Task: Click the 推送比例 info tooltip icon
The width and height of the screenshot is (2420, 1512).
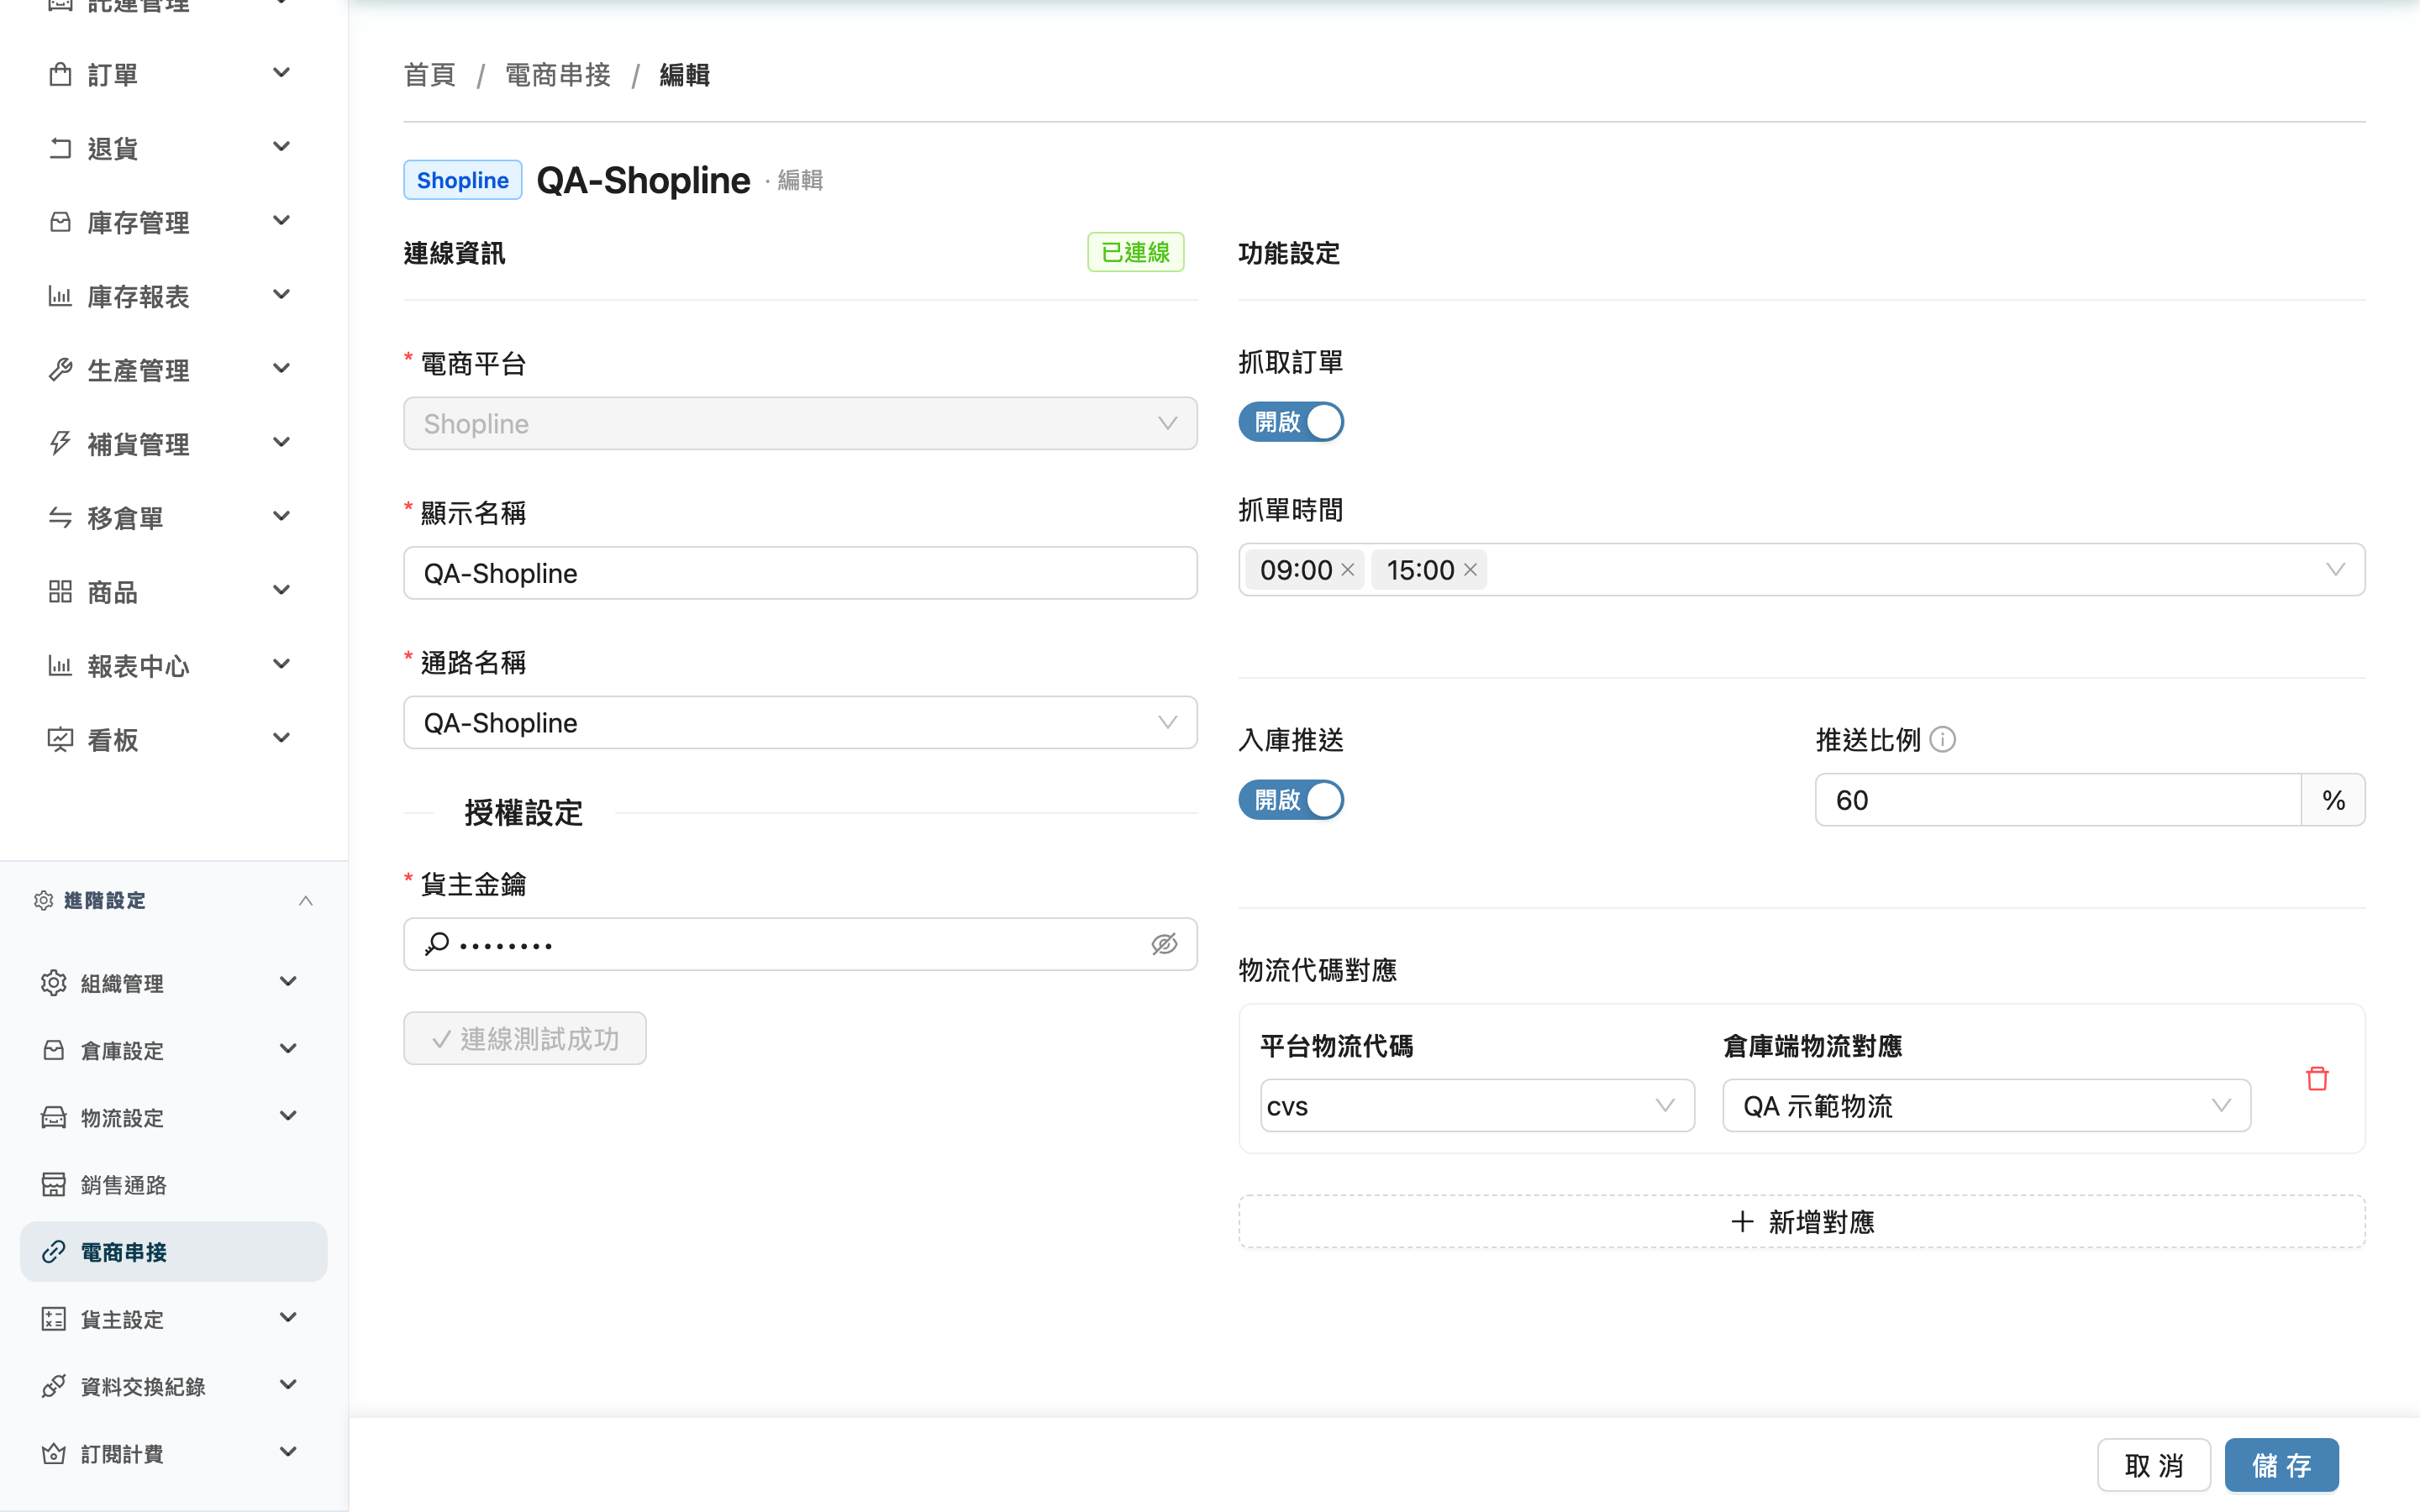Action: pos(1943,740)
